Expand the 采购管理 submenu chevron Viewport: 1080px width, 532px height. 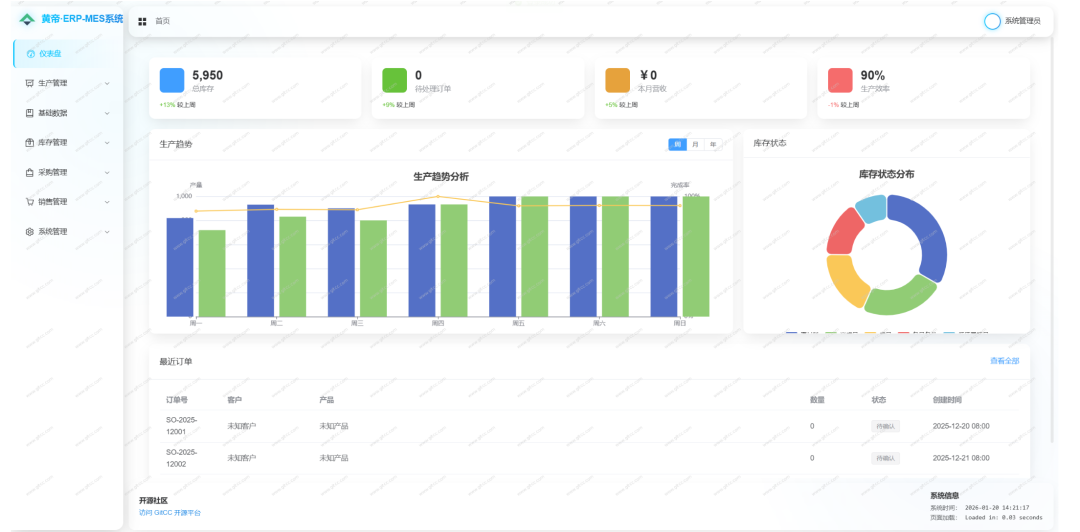[x=107, y=172]
